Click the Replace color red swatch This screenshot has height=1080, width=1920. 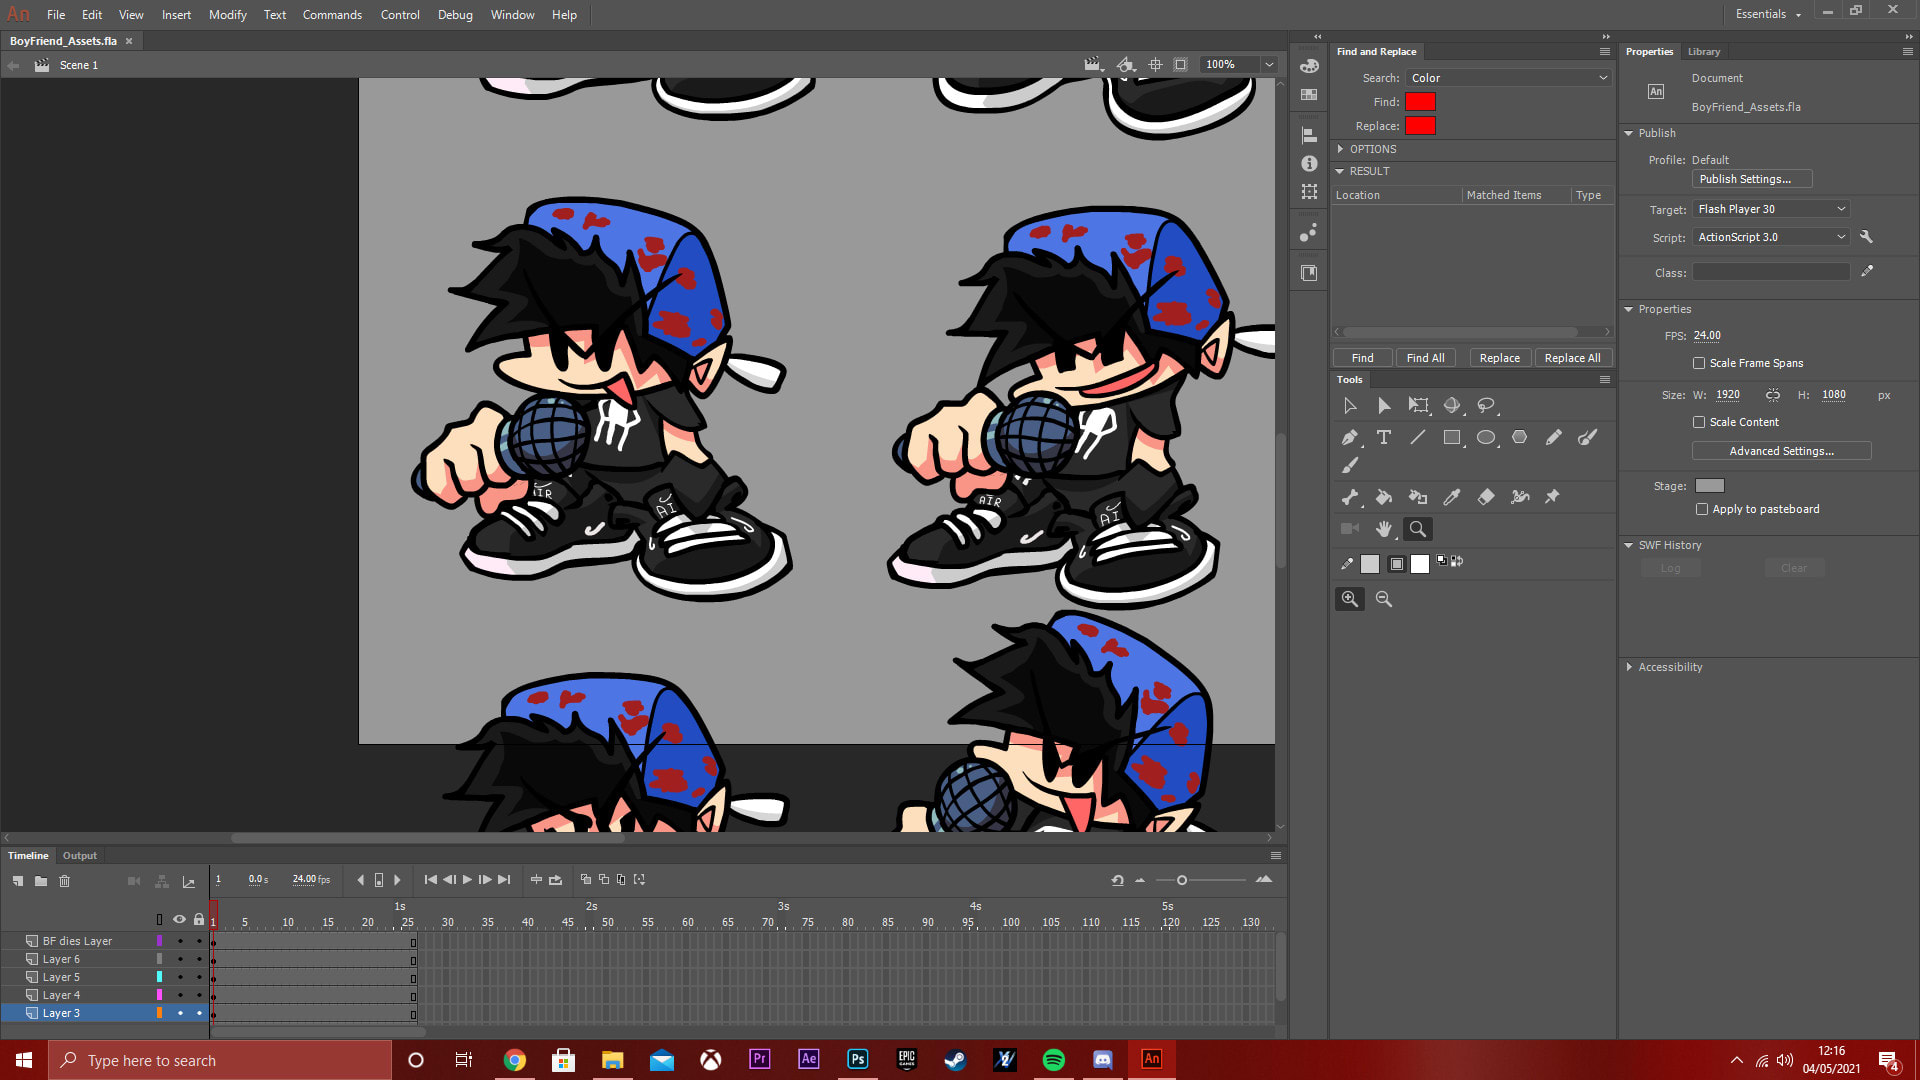point(1420,126)
